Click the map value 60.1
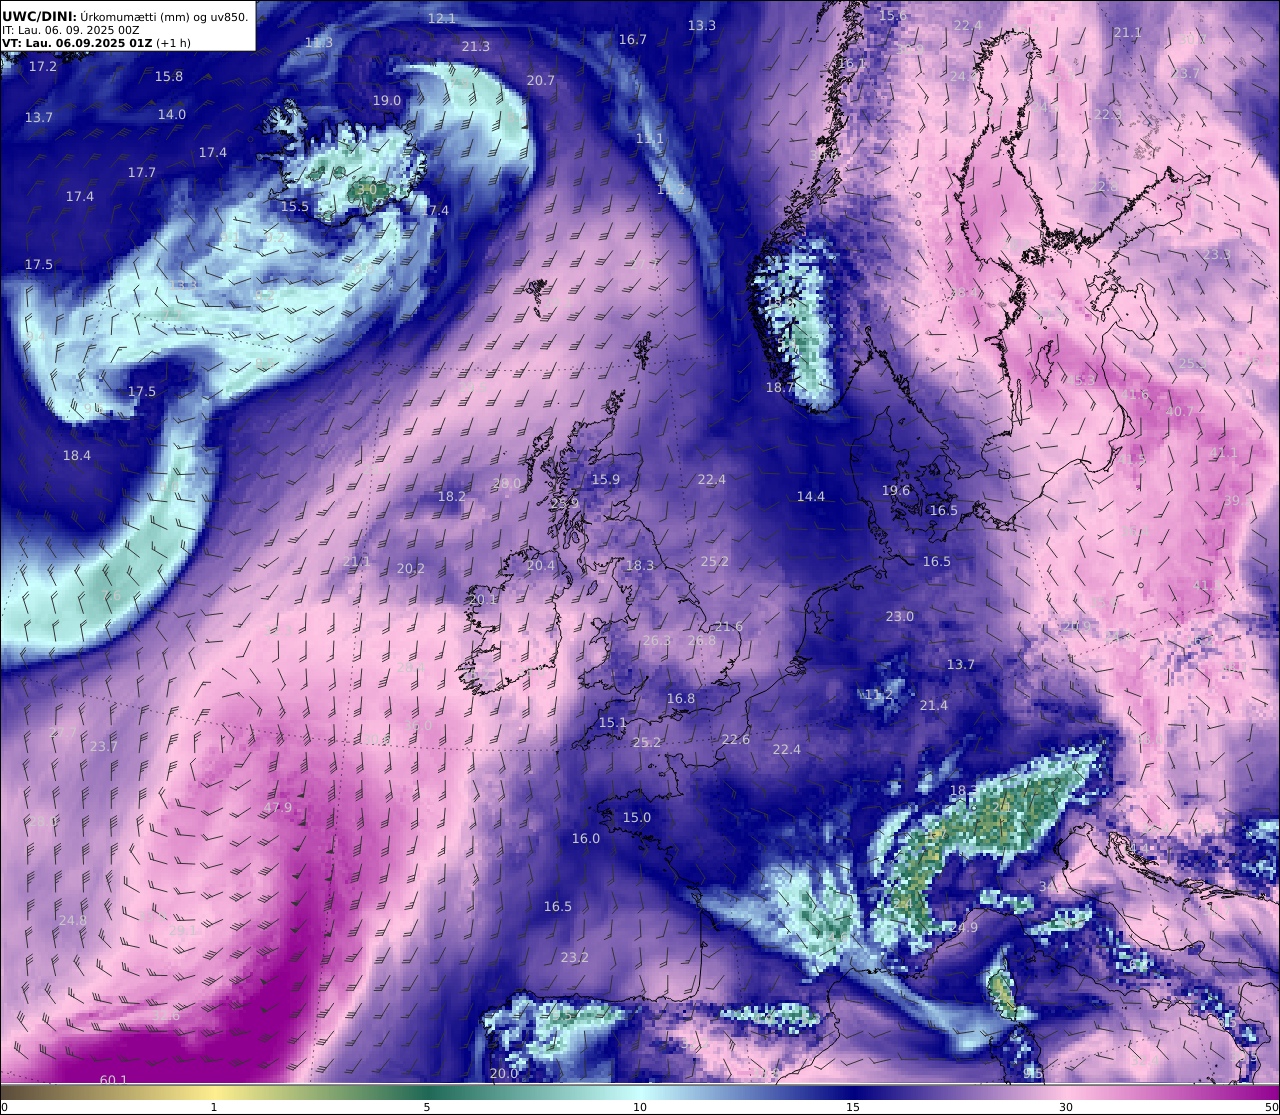This screenshot has width=1280, height=1115. click(114, 1079)
